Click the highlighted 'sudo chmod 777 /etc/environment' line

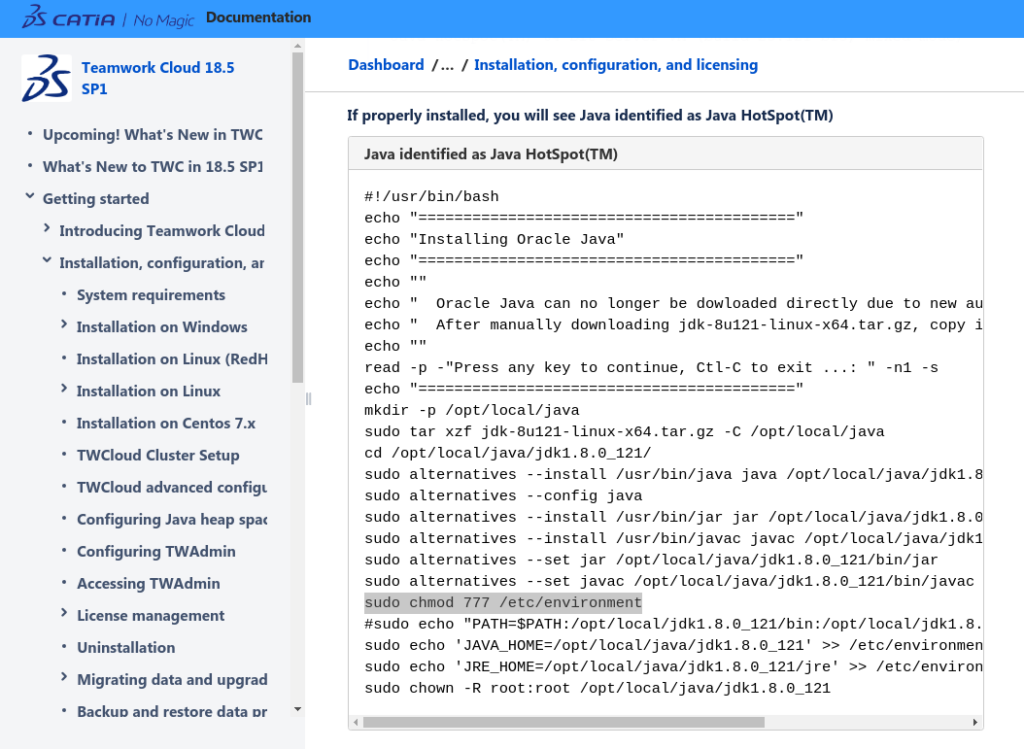[x=503, y=602]
